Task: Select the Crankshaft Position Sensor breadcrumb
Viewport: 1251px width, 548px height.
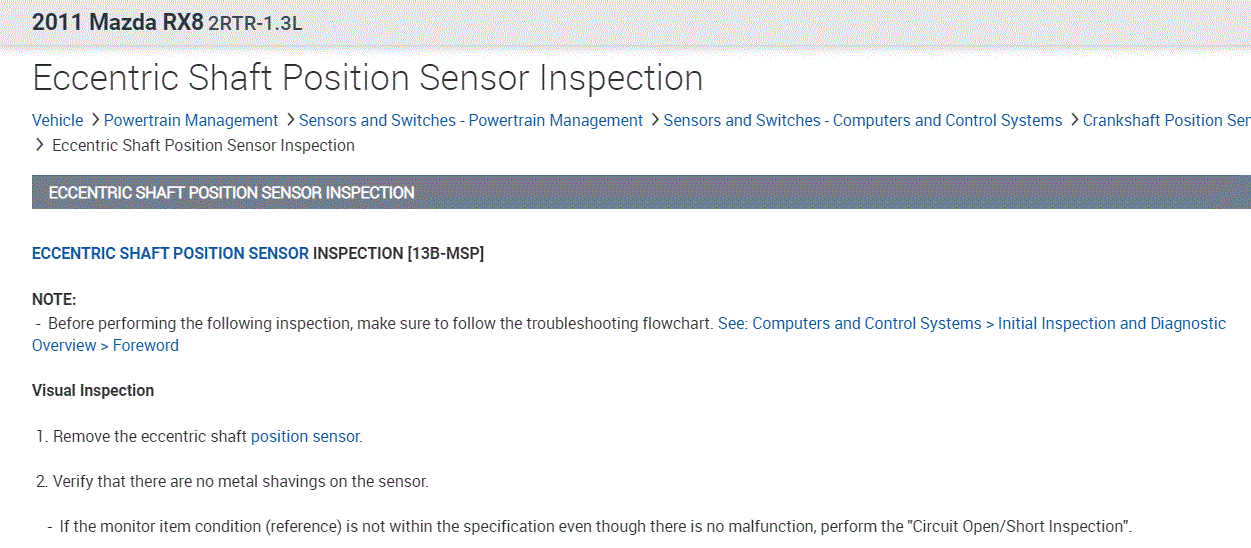Action: [x=1166, y=120]
